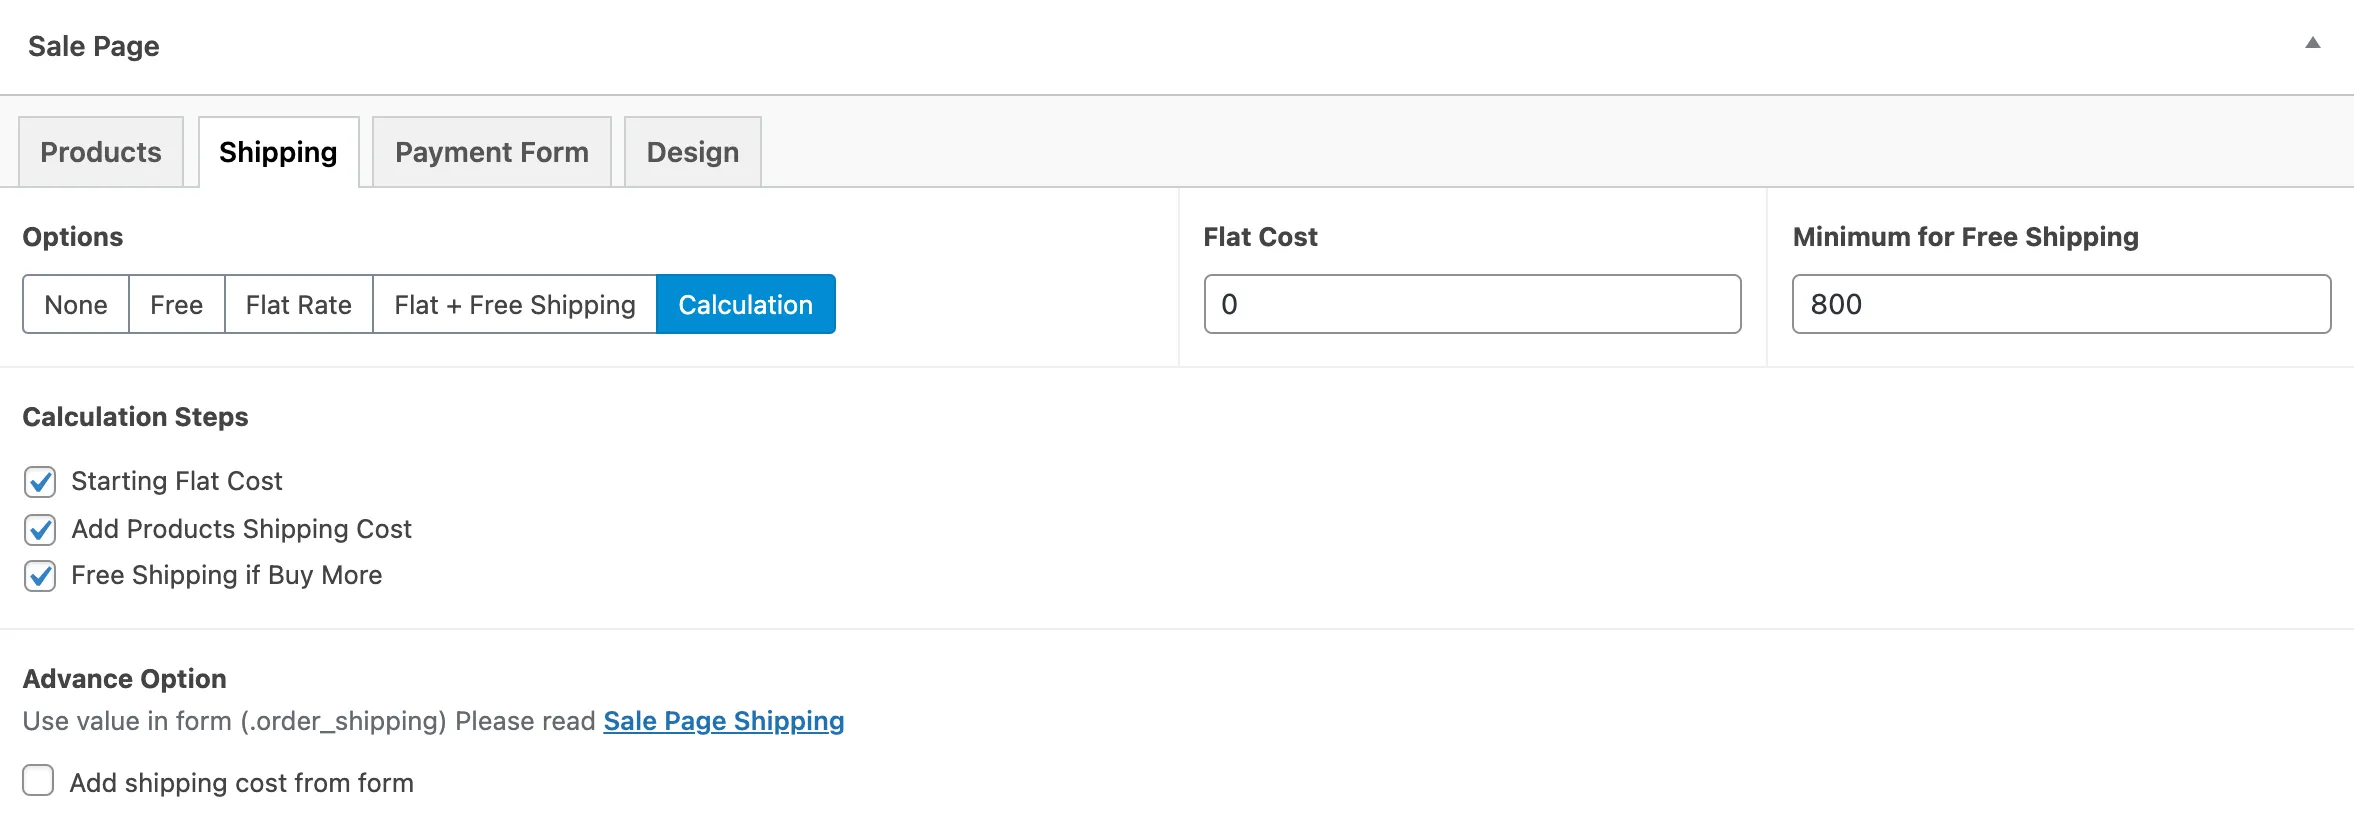Go to the Design tab
Screen dimensions: 2354x828
(x=693, y=152)
